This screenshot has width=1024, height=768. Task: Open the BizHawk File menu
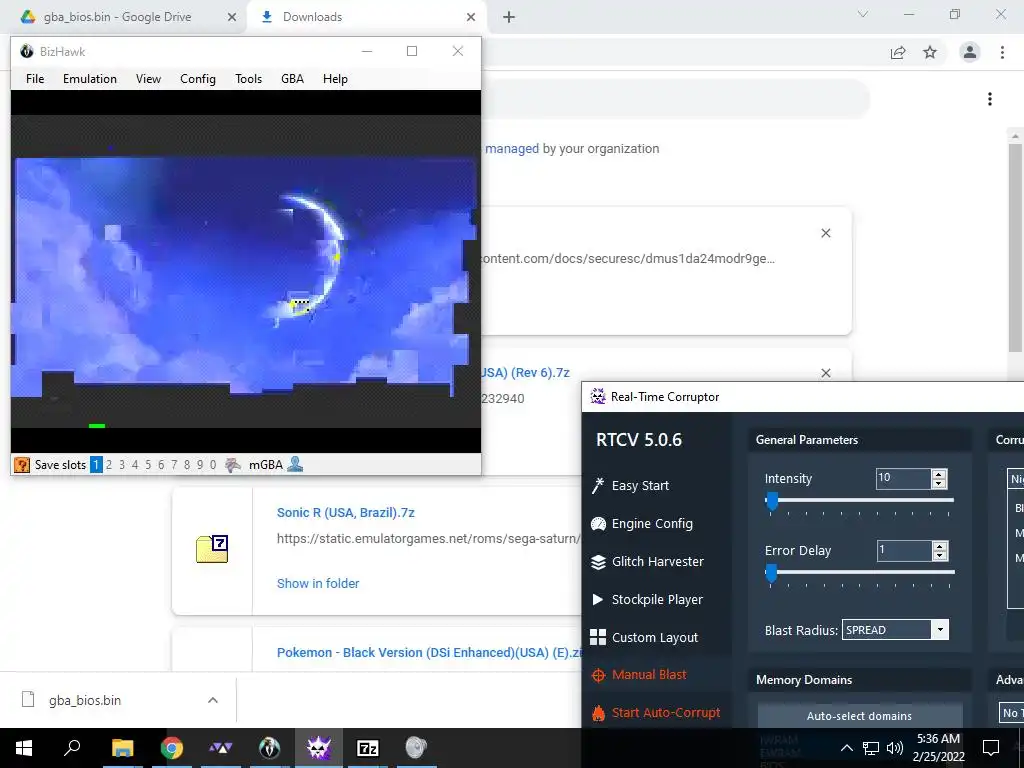pos(35,79)
